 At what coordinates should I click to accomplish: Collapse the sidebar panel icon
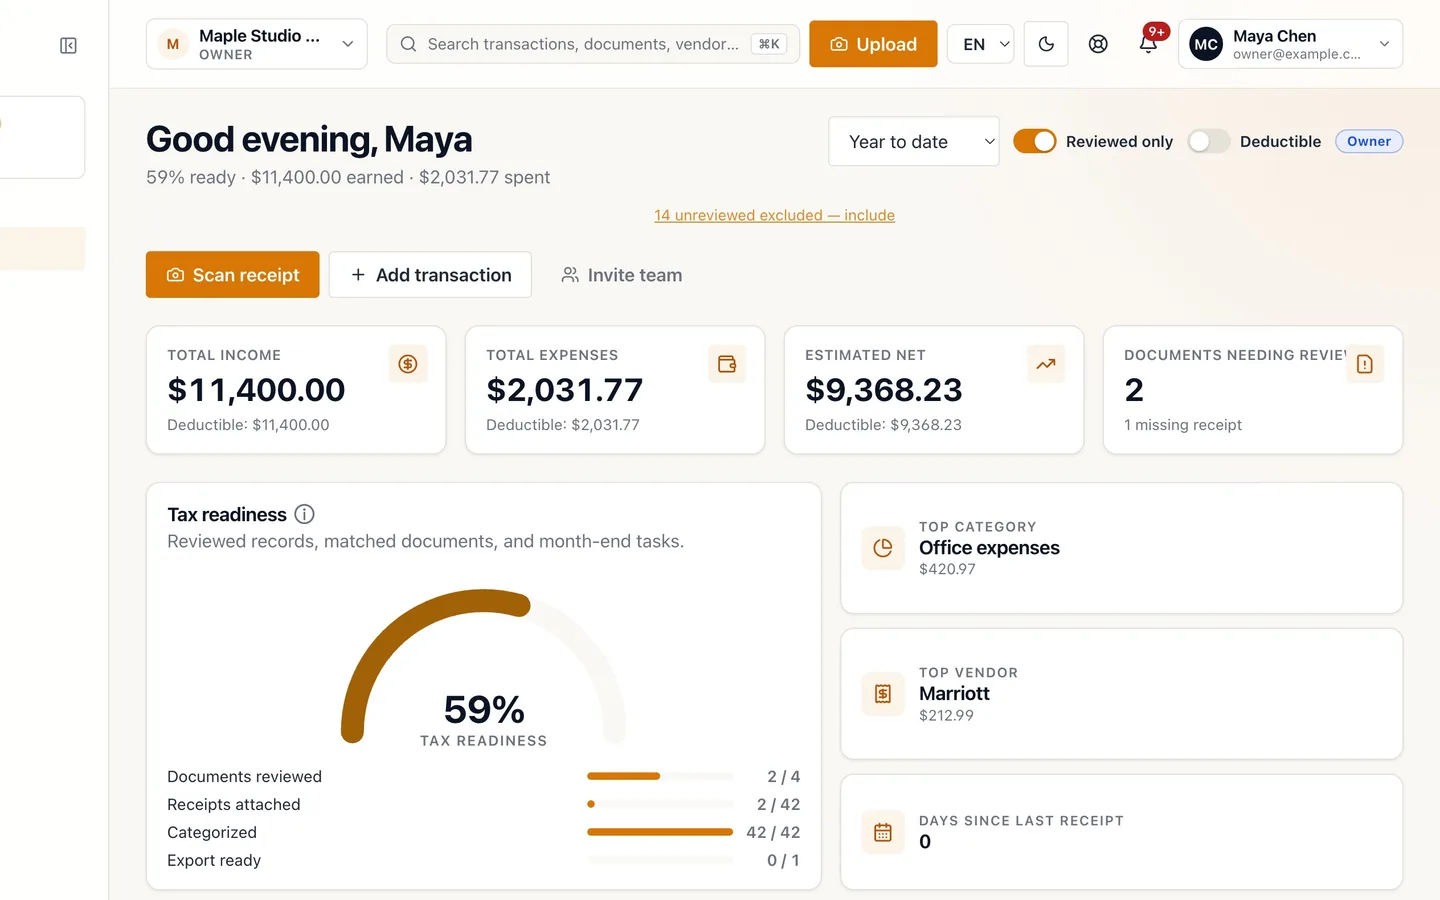[x=68, y=45]
